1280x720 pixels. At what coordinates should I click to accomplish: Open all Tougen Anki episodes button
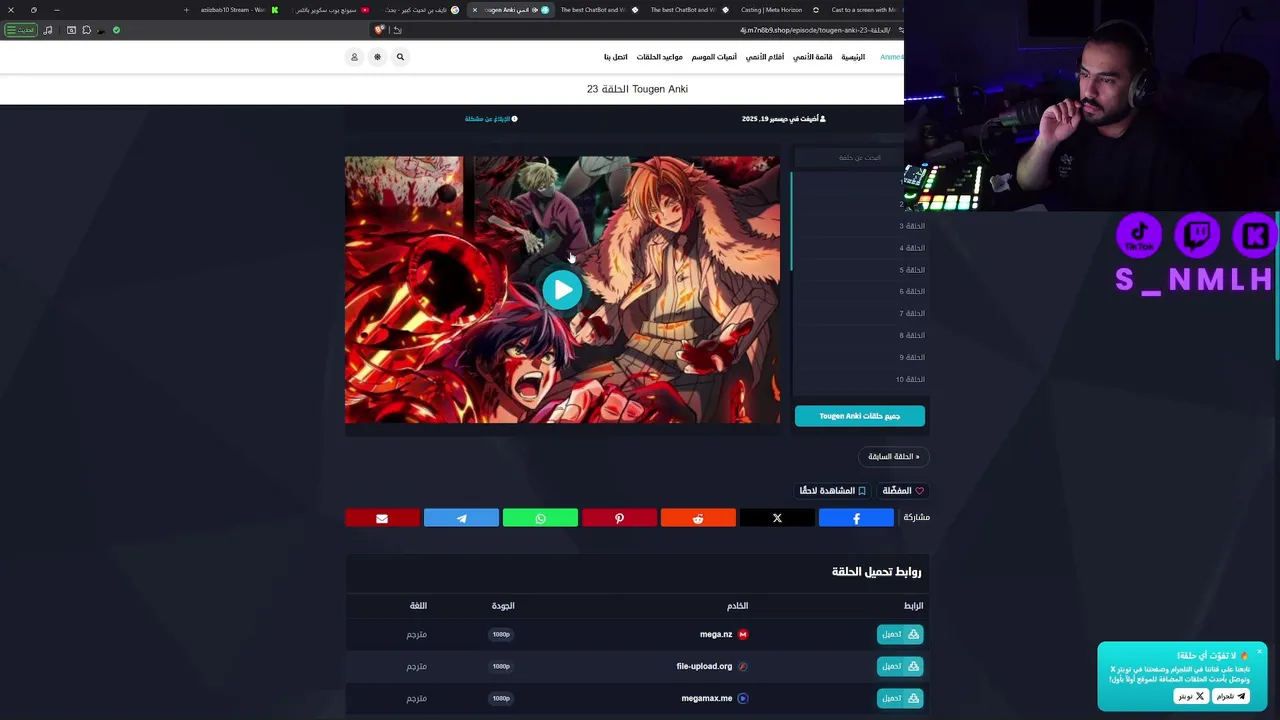point(860,416)
